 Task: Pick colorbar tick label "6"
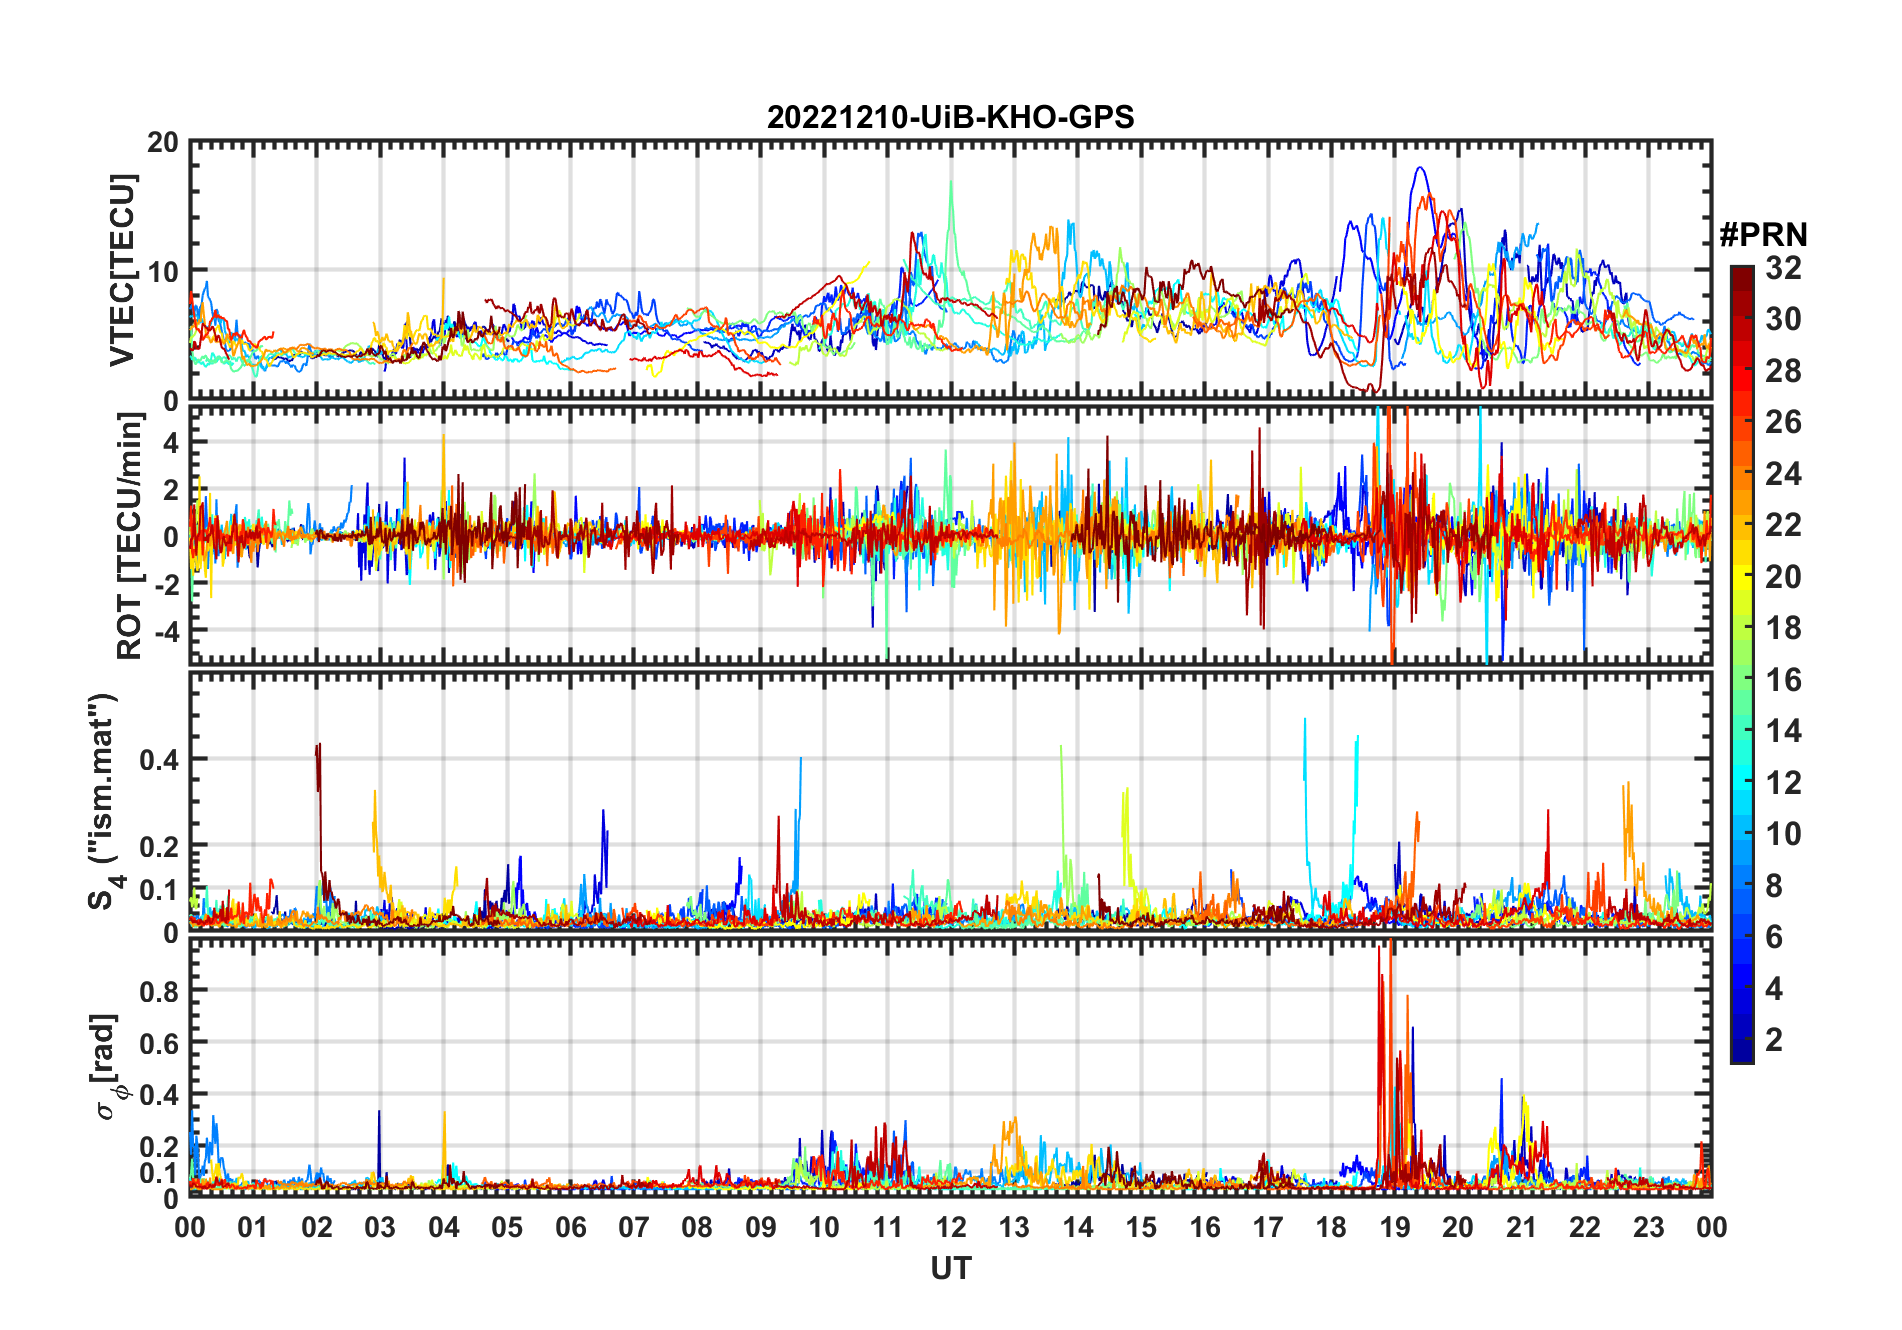click(x=1775, y=937)
